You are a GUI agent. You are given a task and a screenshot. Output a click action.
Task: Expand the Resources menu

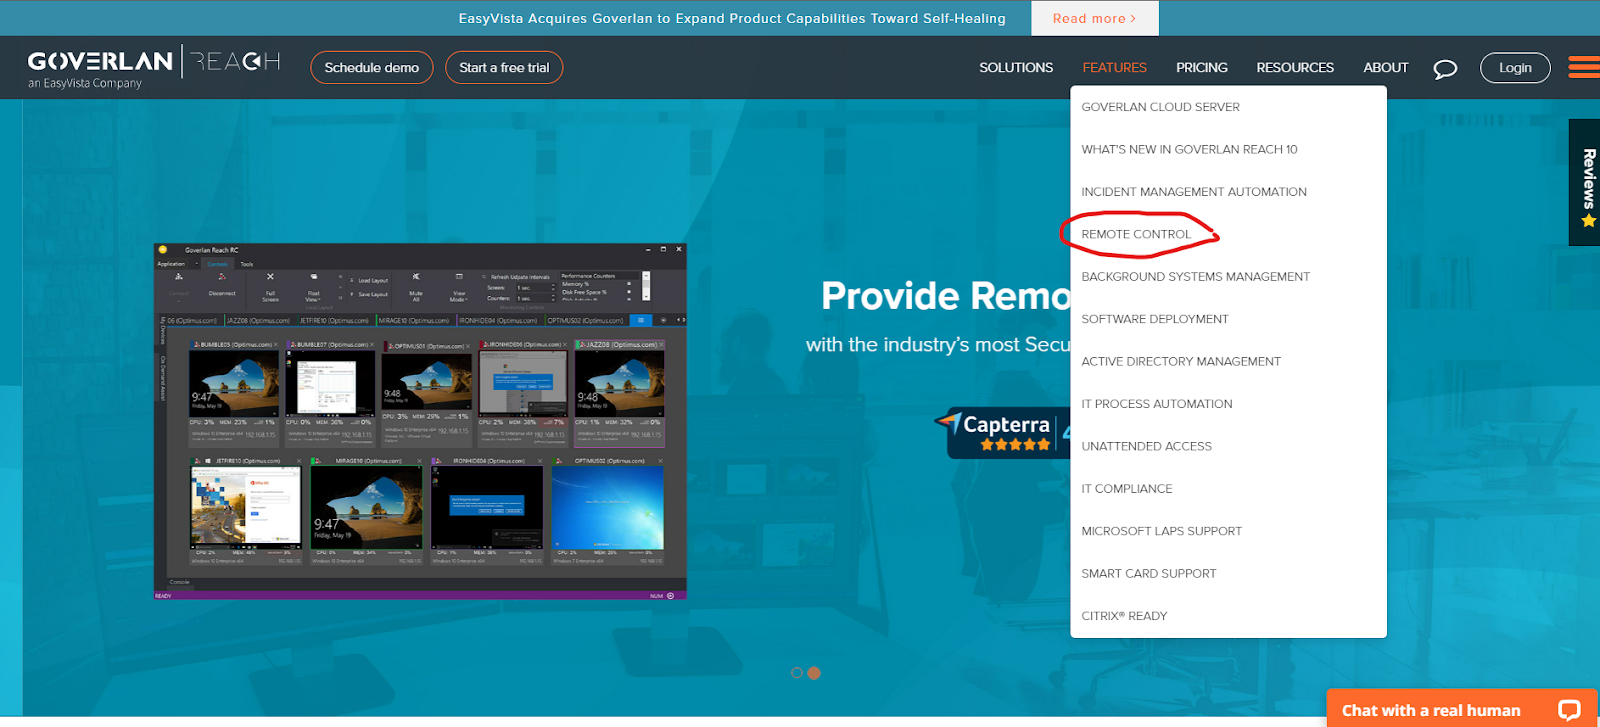tap(1295, 68)
